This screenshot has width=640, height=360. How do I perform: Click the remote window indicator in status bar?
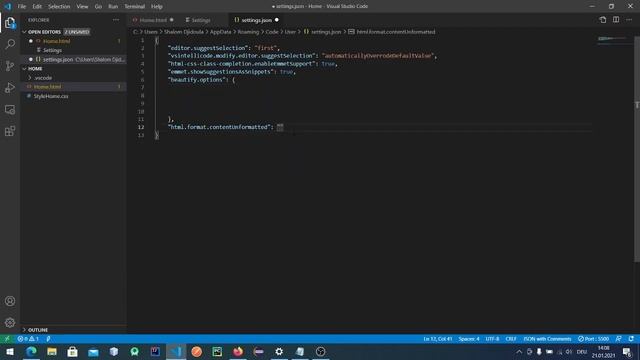(7, 339)
